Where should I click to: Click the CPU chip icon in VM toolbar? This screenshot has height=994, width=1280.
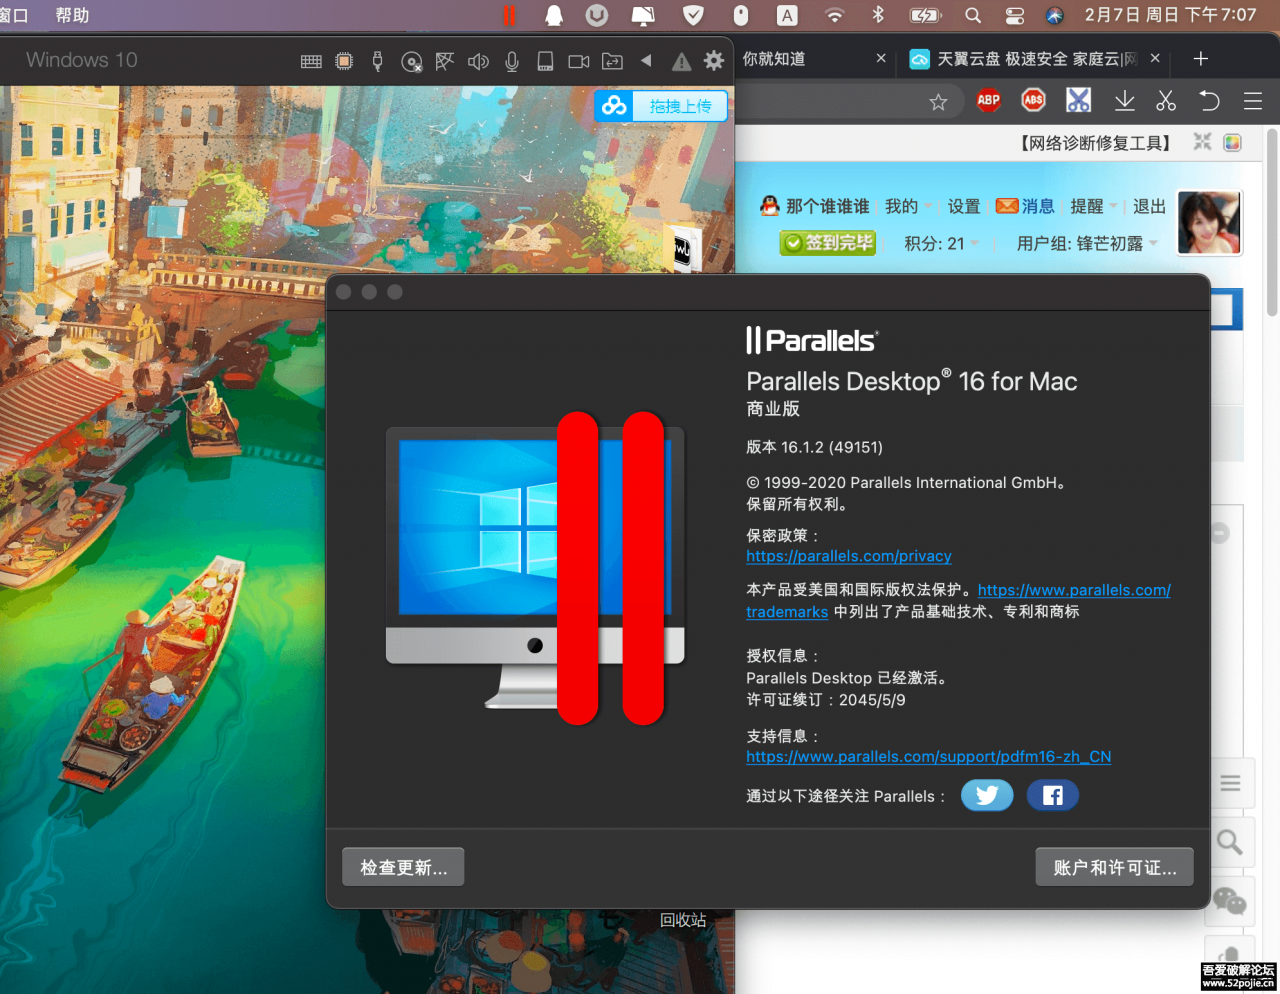(x=344, y=61)
